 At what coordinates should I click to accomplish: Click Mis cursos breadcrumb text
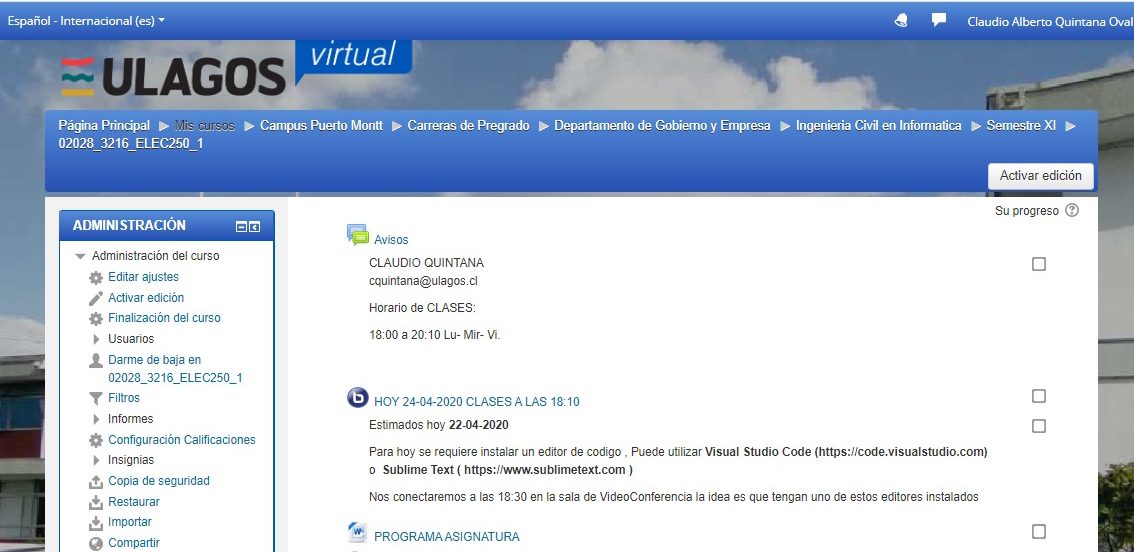205,125
